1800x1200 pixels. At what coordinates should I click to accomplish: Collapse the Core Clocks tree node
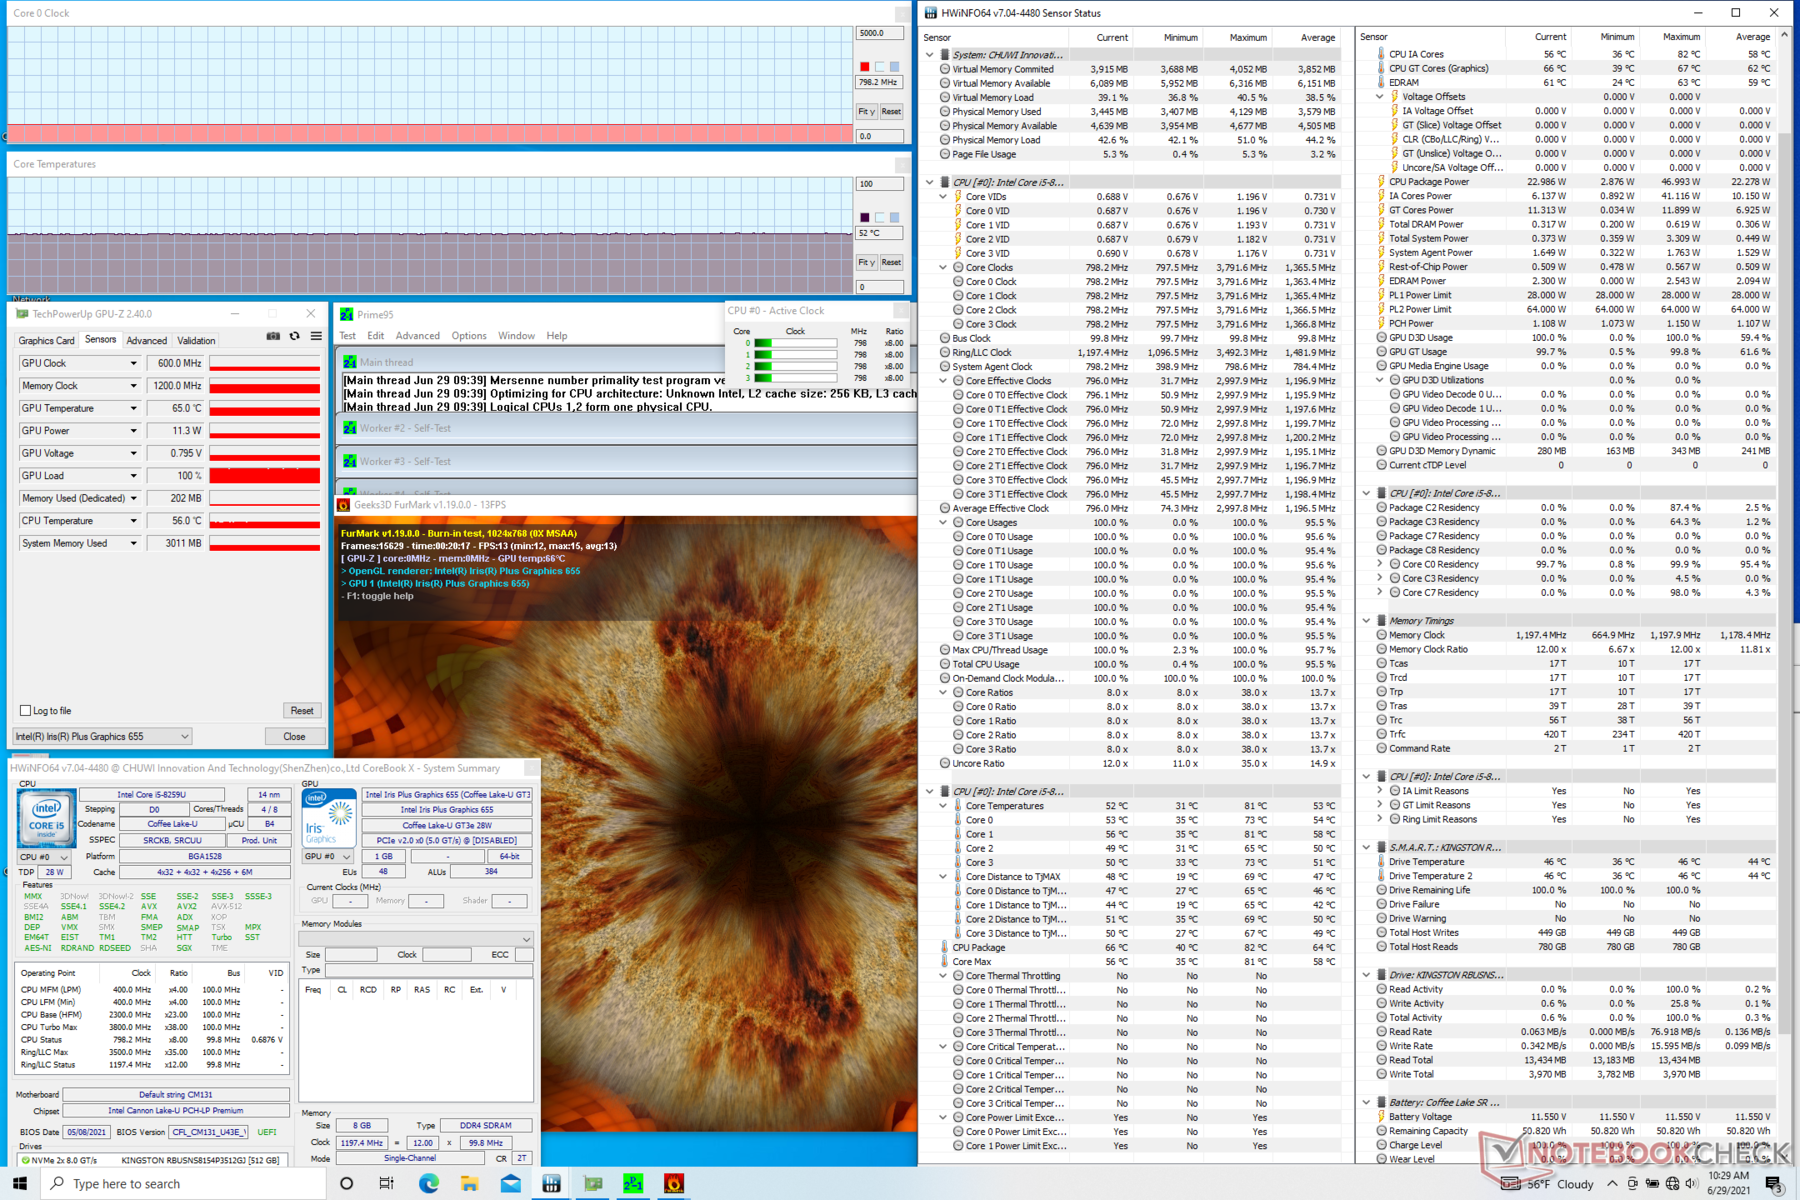click(943, 268)
